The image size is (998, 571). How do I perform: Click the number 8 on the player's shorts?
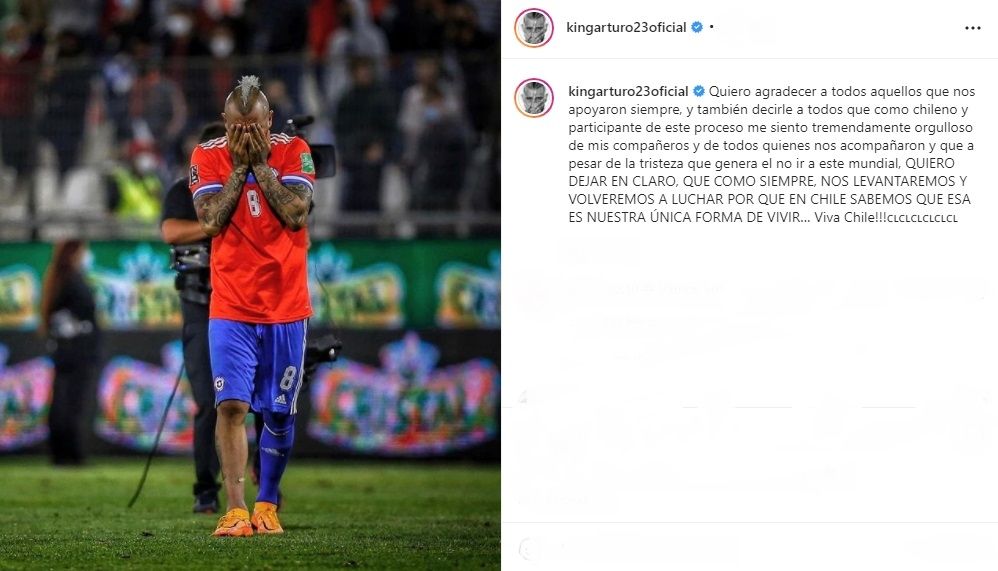pos(288,377)
